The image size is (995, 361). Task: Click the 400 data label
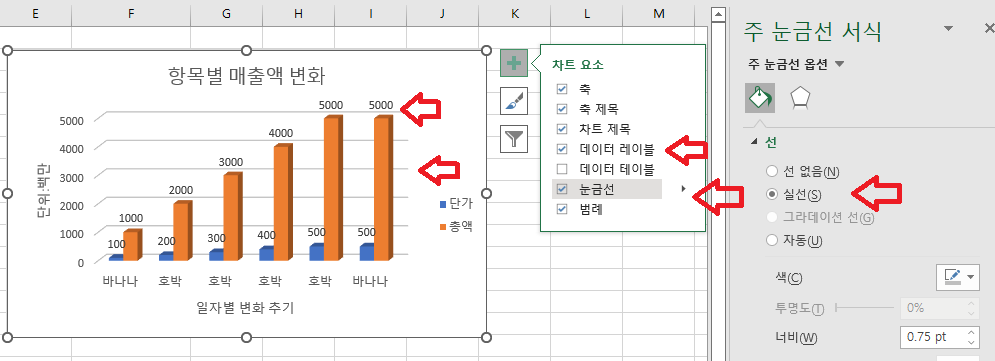(x=267, y=235)
